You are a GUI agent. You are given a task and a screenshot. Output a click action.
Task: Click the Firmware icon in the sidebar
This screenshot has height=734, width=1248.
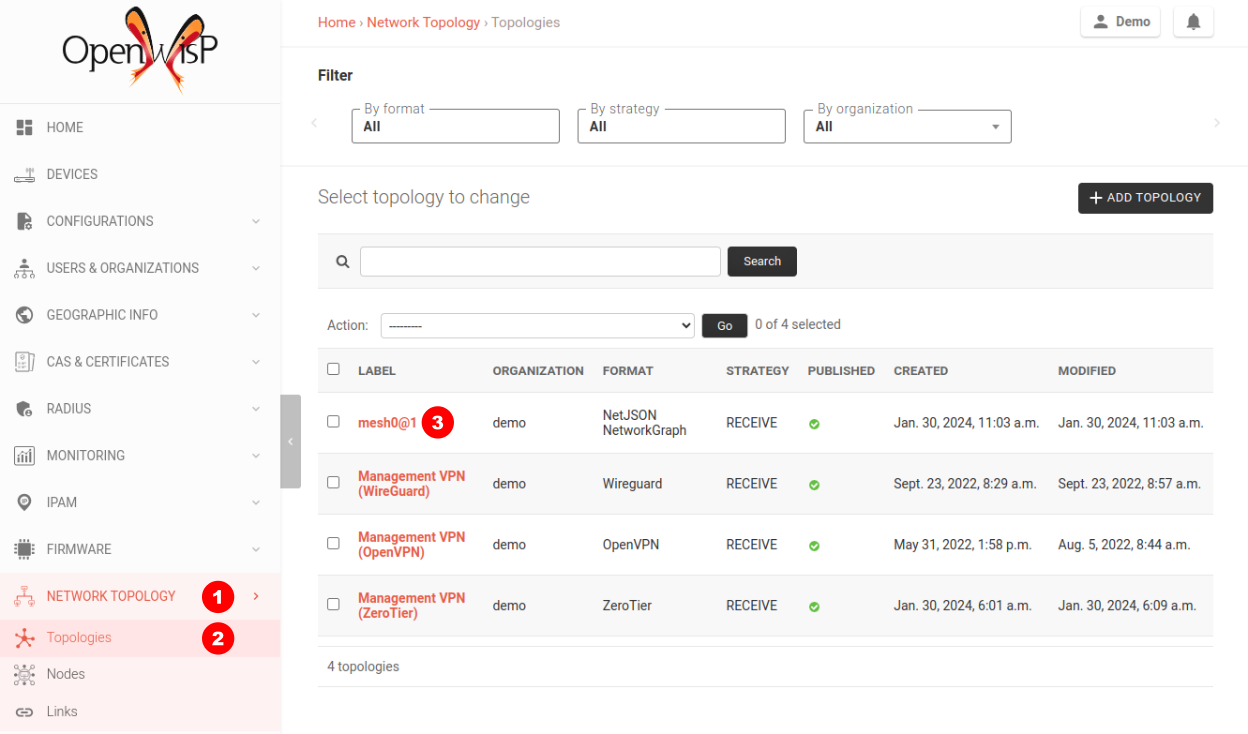(x=24, y=548)
